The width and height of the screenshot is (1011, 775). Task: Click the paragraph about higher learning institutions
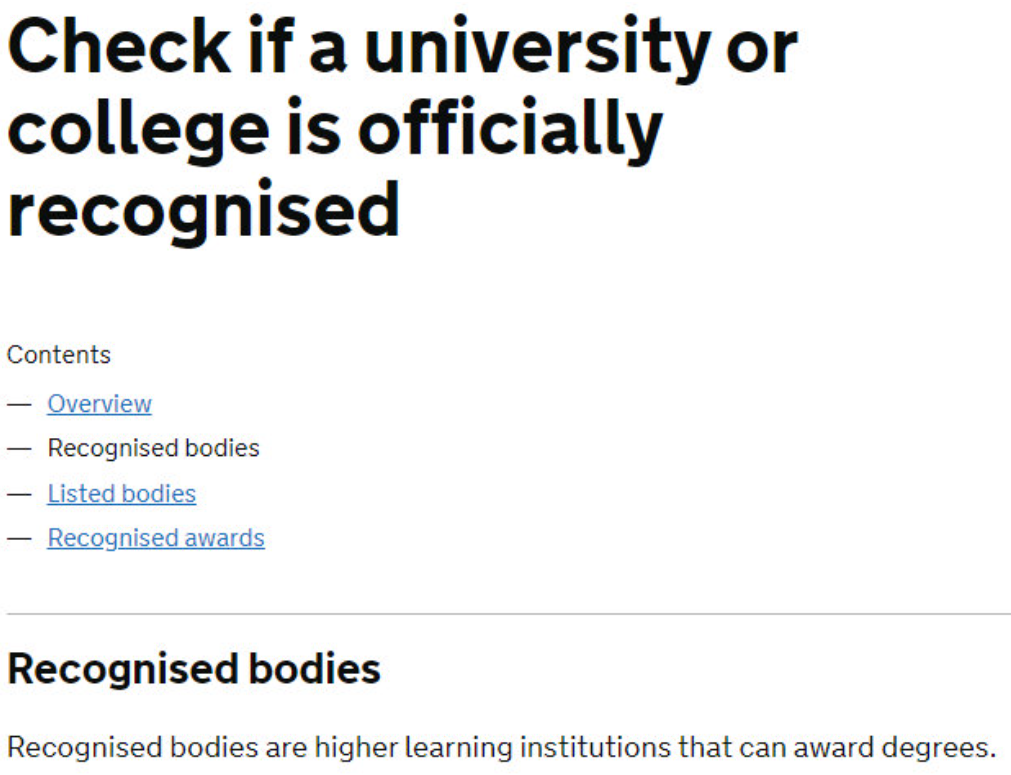pos(501,747)
